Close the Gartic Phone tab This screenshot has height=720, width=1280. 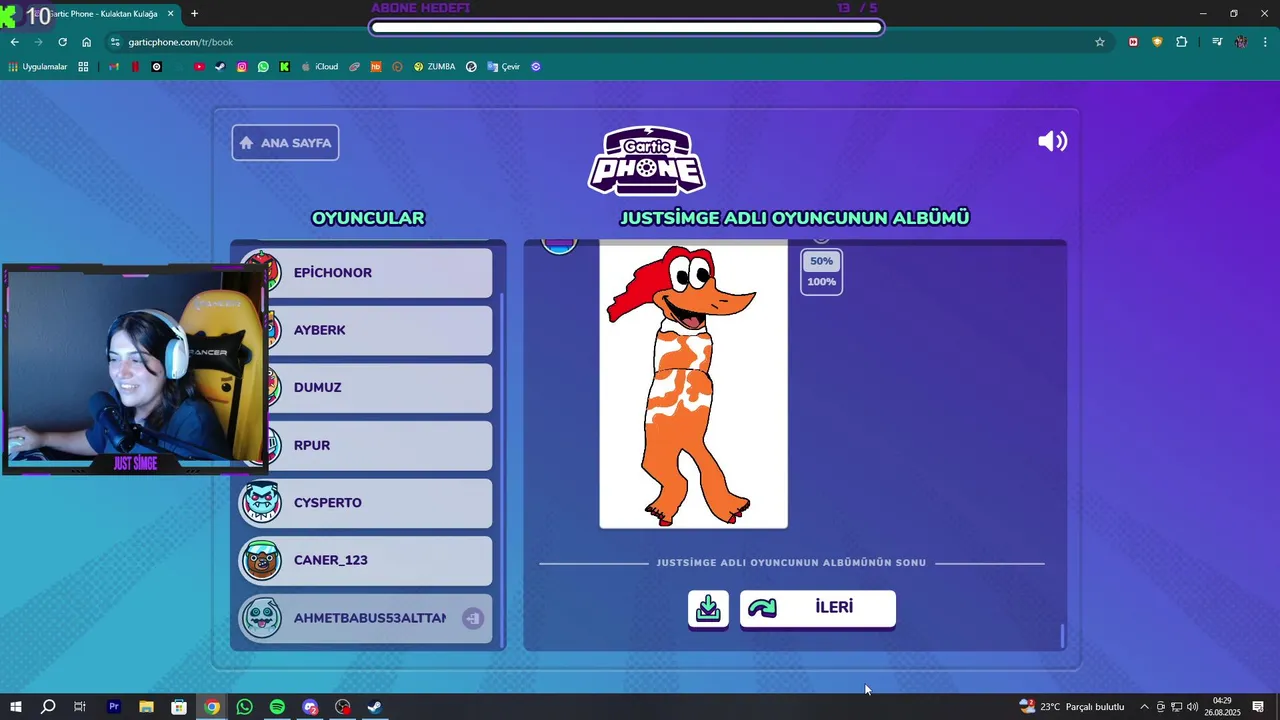170,13
